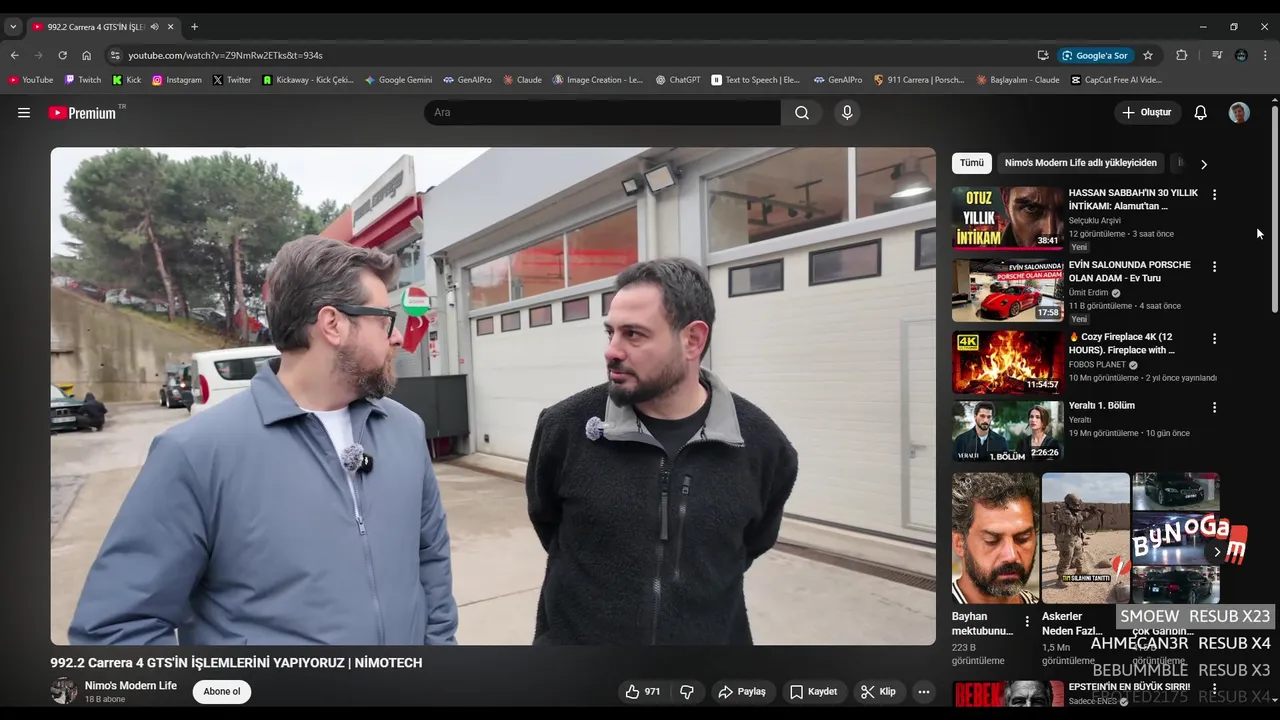Focus the Ara search field

click(x=602, y=113)
